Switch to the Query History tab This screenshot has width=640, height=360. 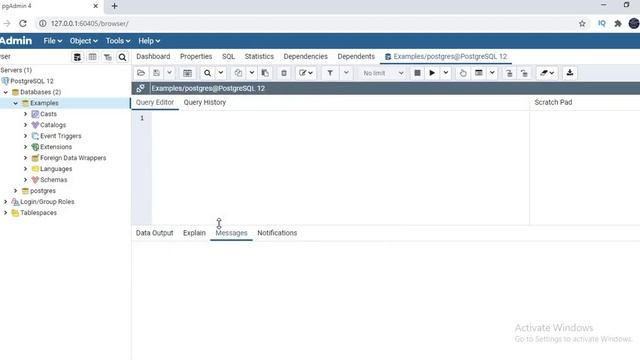point(204,102)
